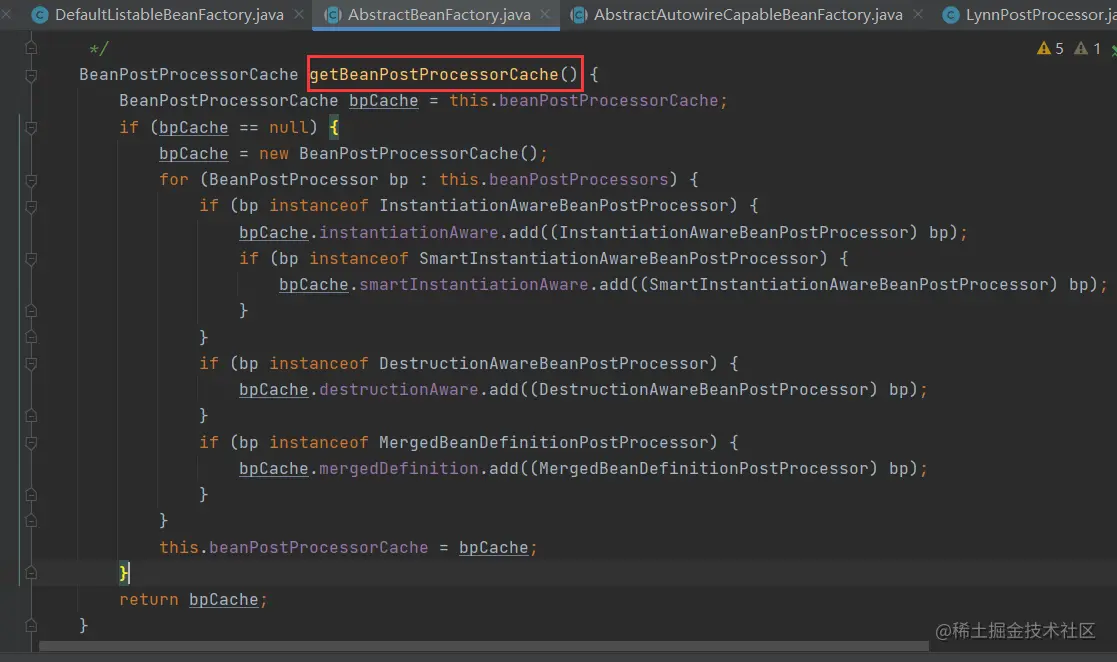Click the BeanPostProcessorCache return type
Screen dimensions: 1117x662
point(189,74)
